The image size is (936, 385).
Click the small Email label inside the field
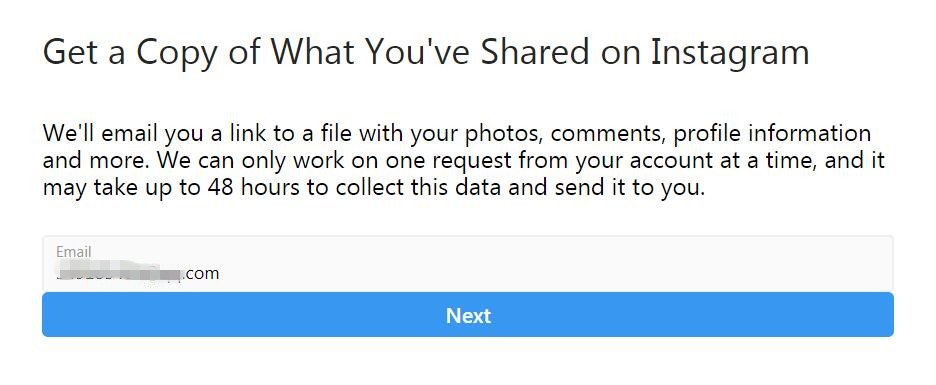coord(73,252)
